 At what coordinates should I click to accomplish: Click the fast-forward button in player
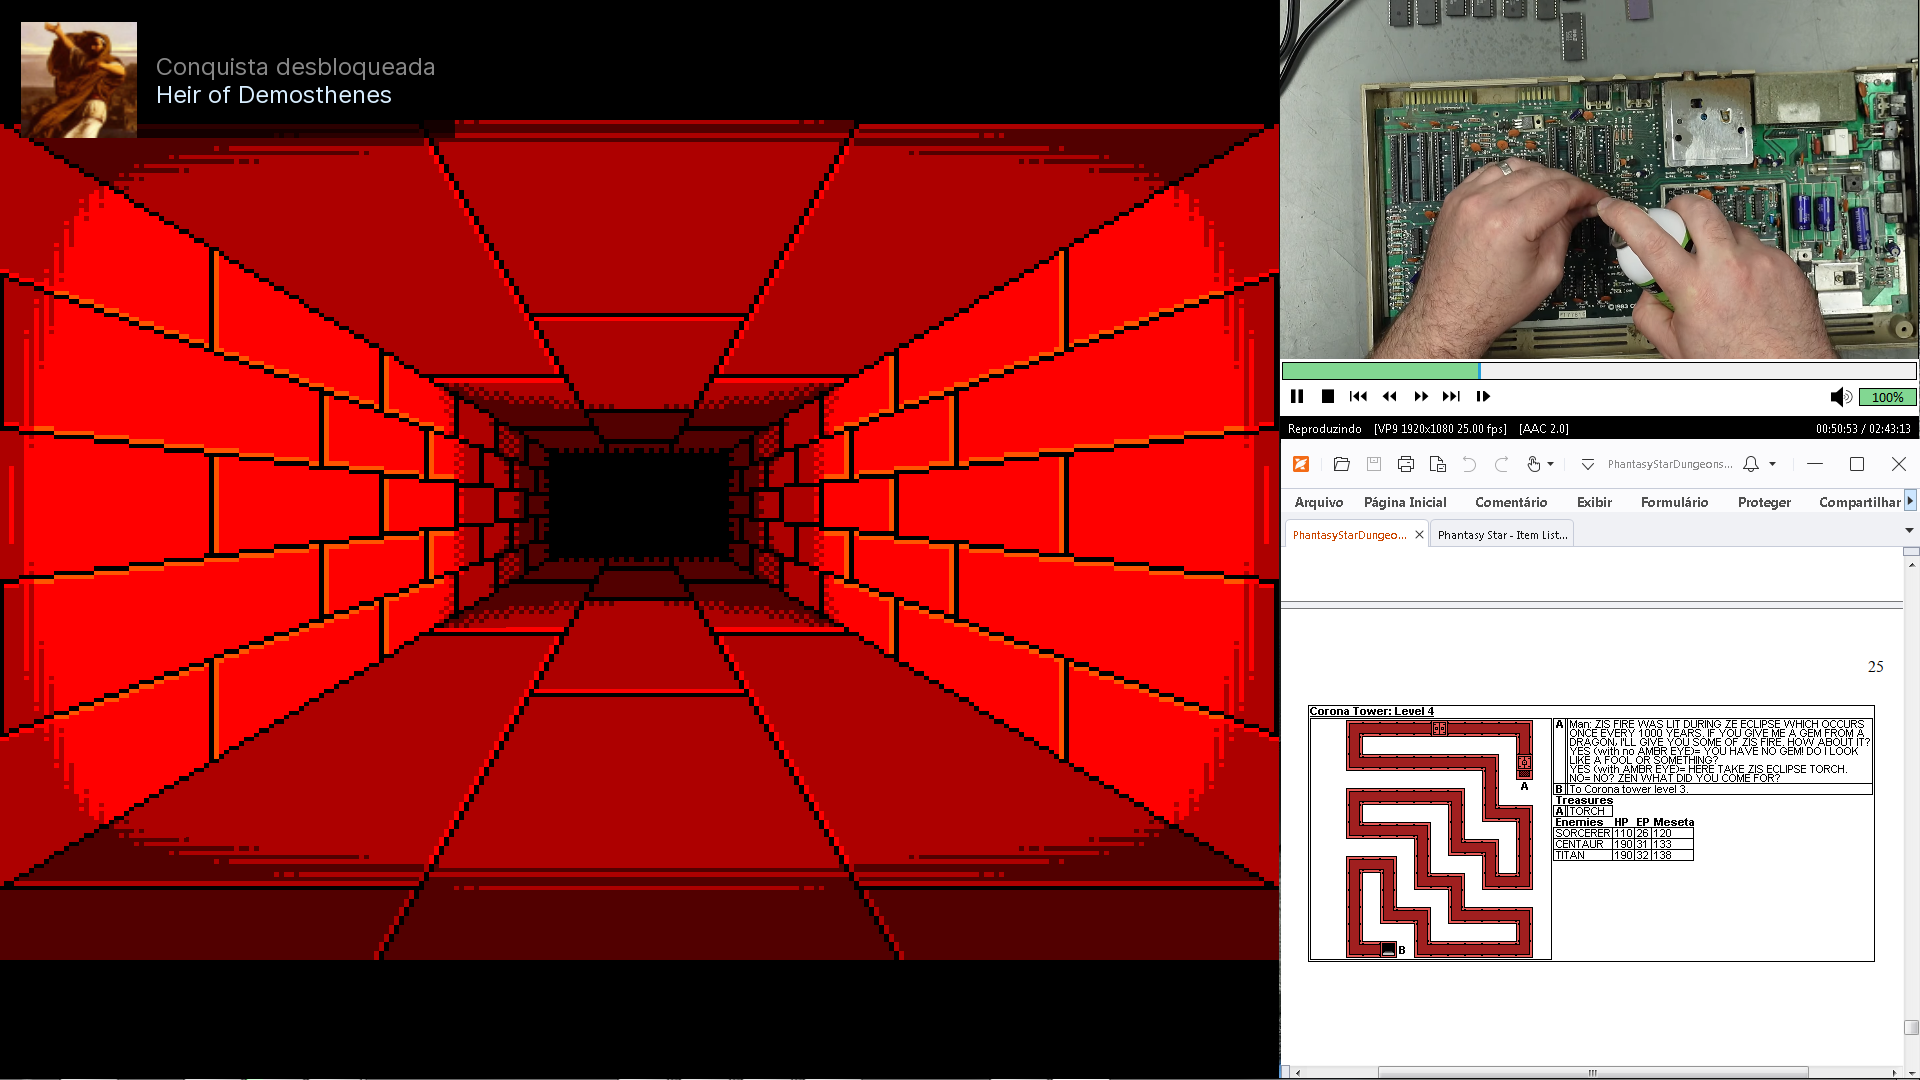[x=1421, y=397]
